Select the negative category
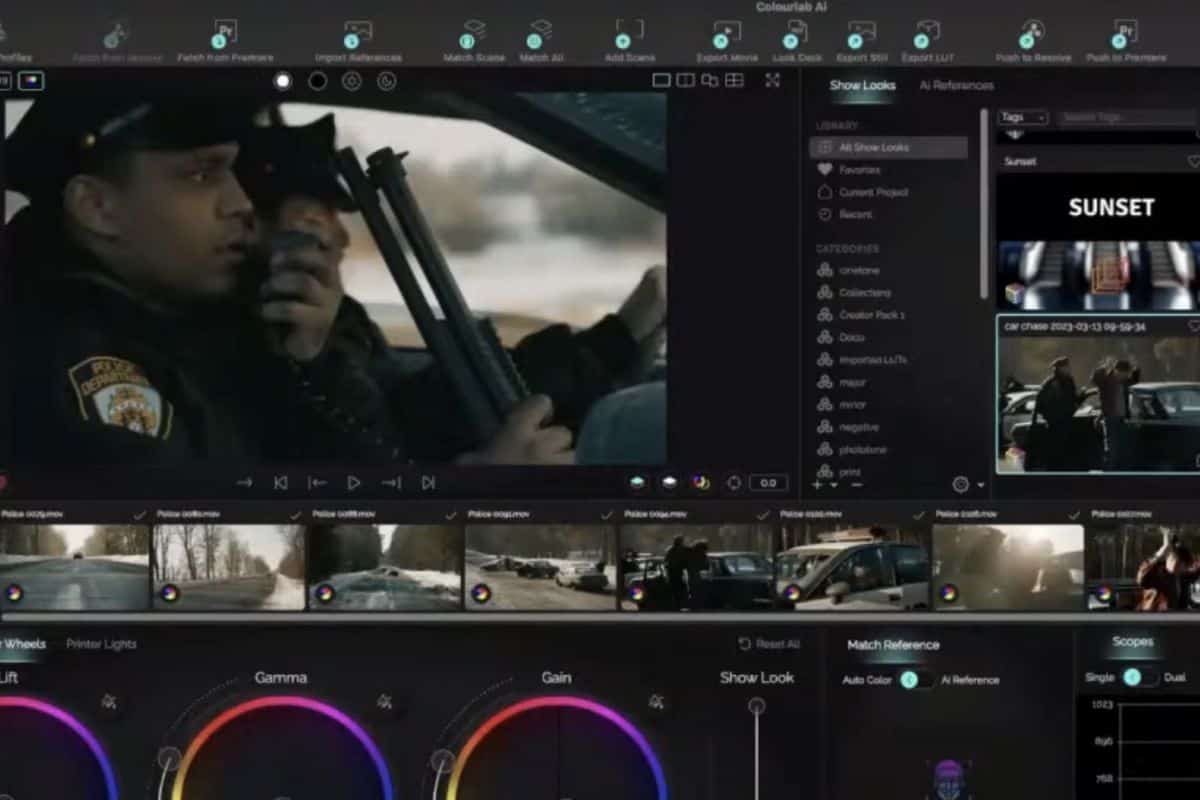This screenshot has width=1200, height=800. 848,427
